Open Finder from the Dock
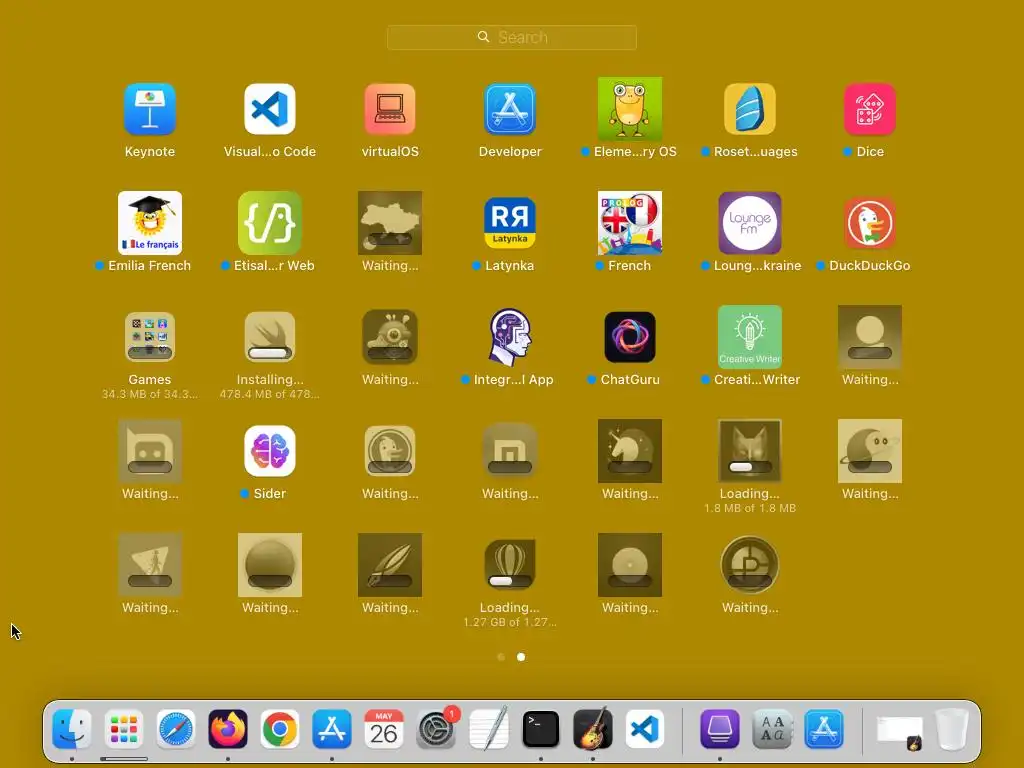 point(72,729)
